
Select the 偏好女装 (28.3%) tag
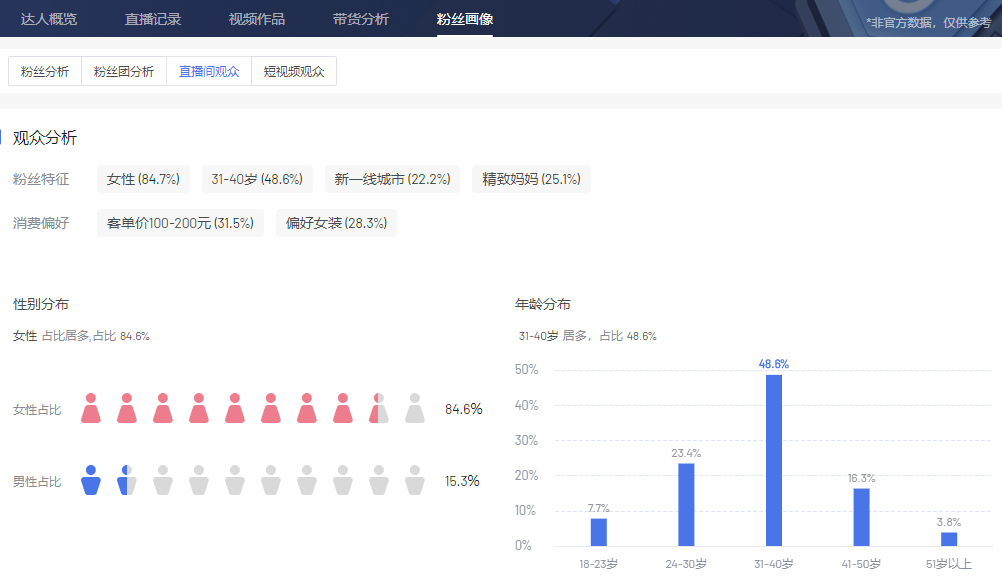pos(336,223)
